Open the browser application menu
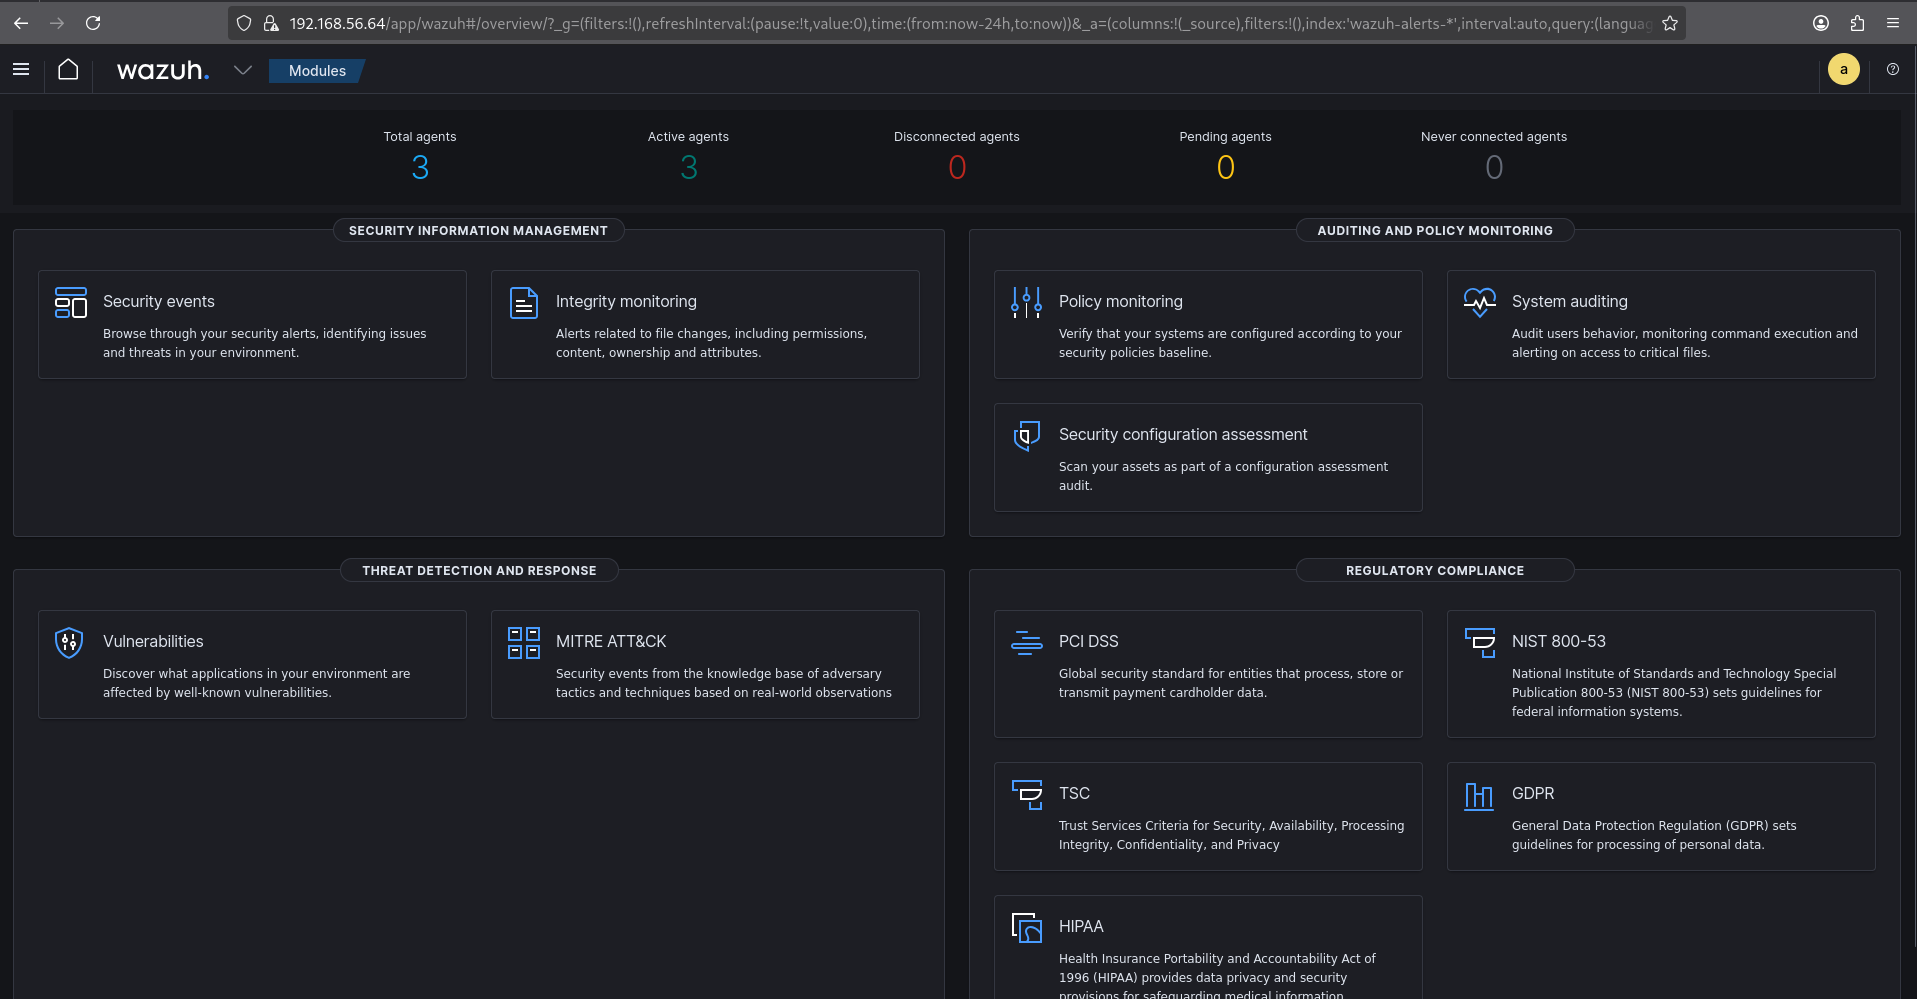1917x999 pixels. point(1893,23)
